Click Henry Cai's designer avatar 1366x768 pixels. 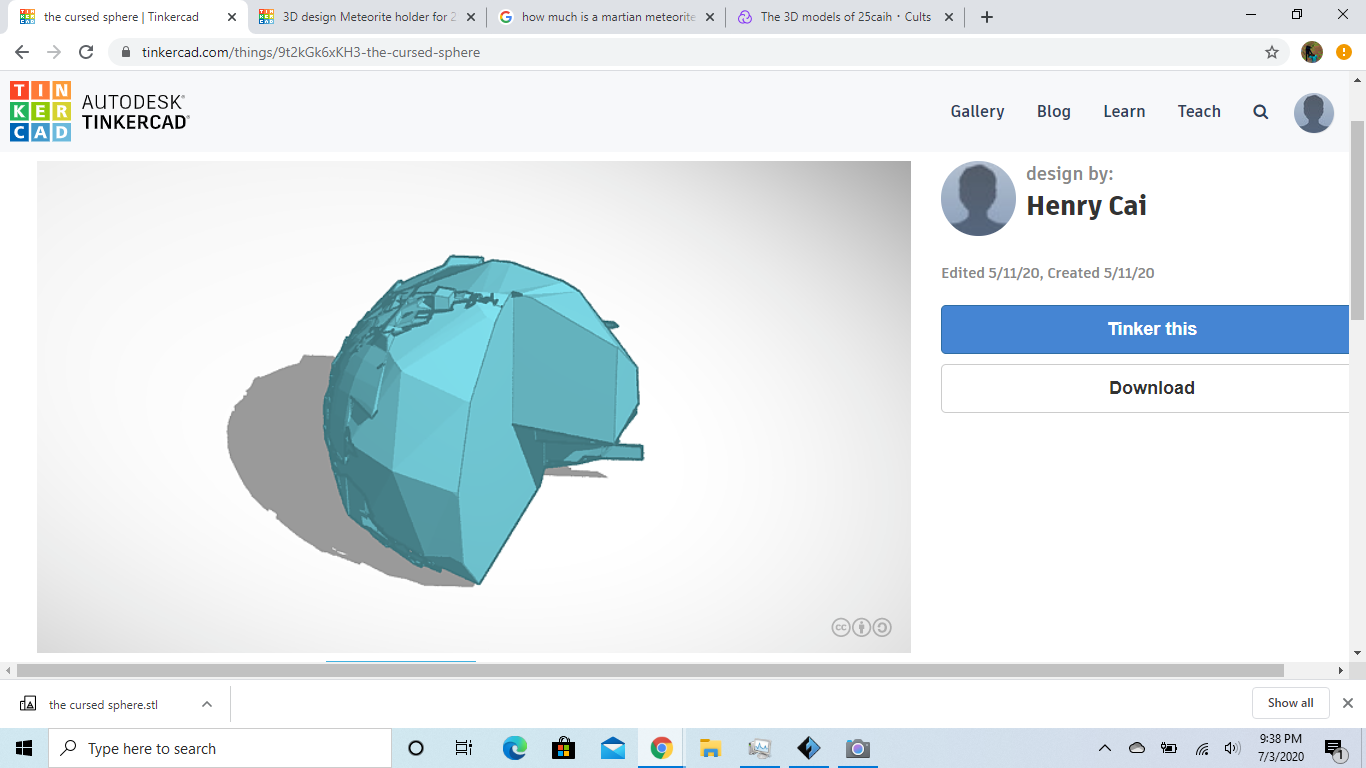click(x=978, y=199)
